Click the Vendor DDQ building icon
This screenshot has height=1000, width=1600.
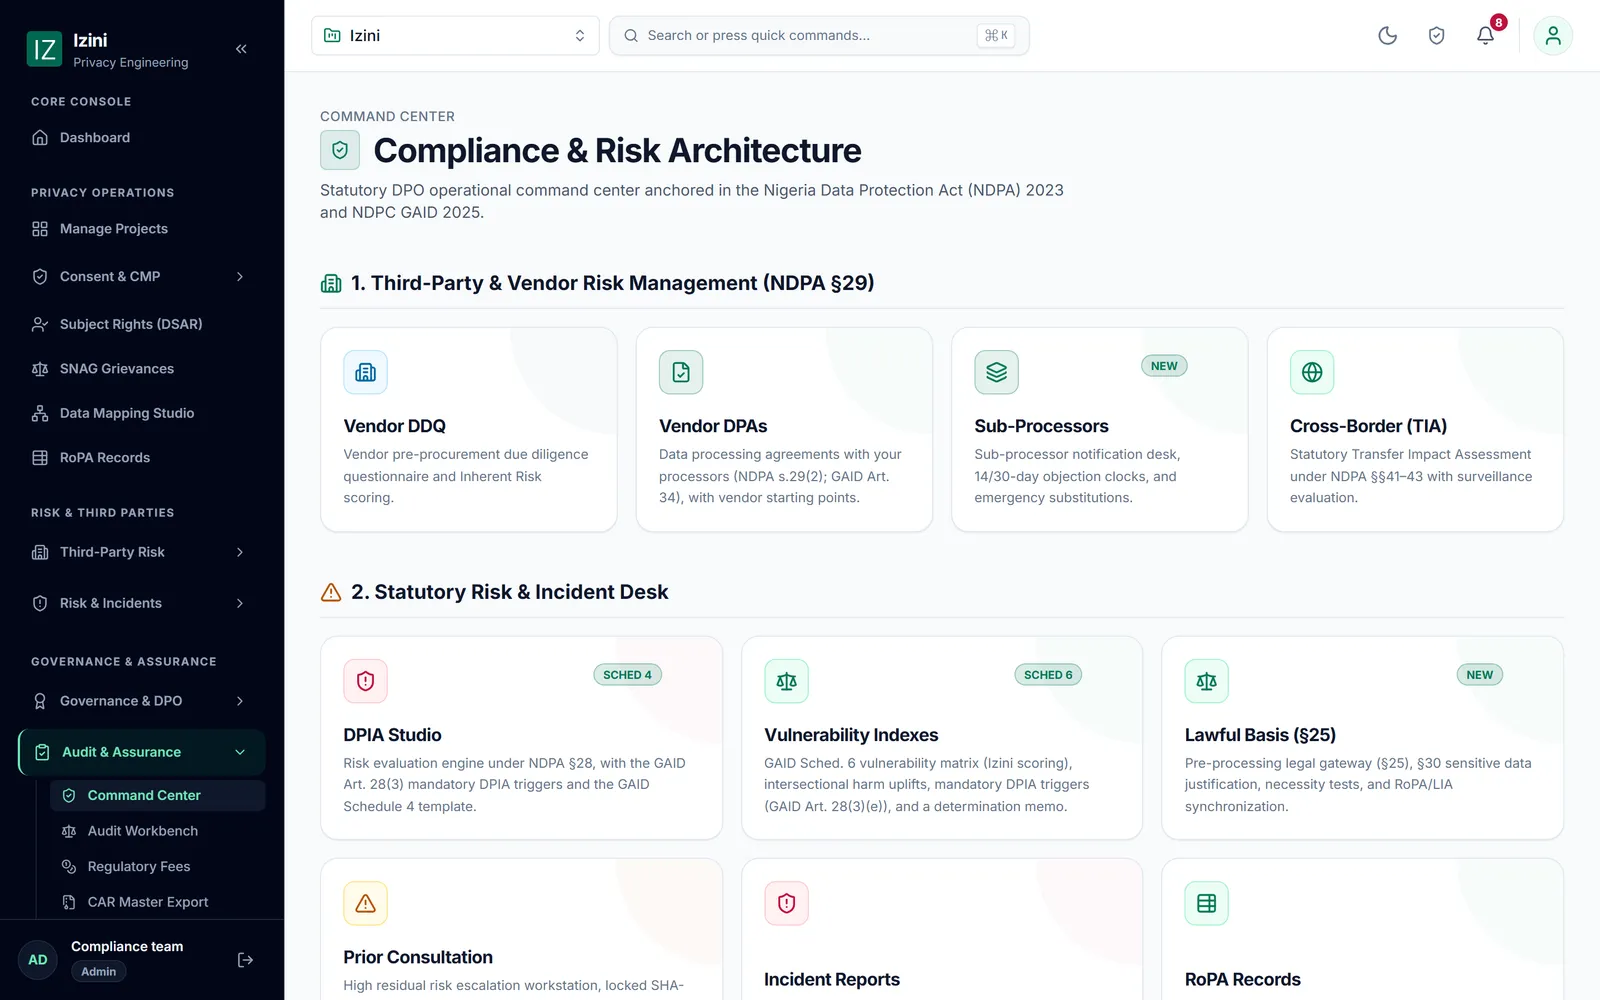click(x=365, y=372)
